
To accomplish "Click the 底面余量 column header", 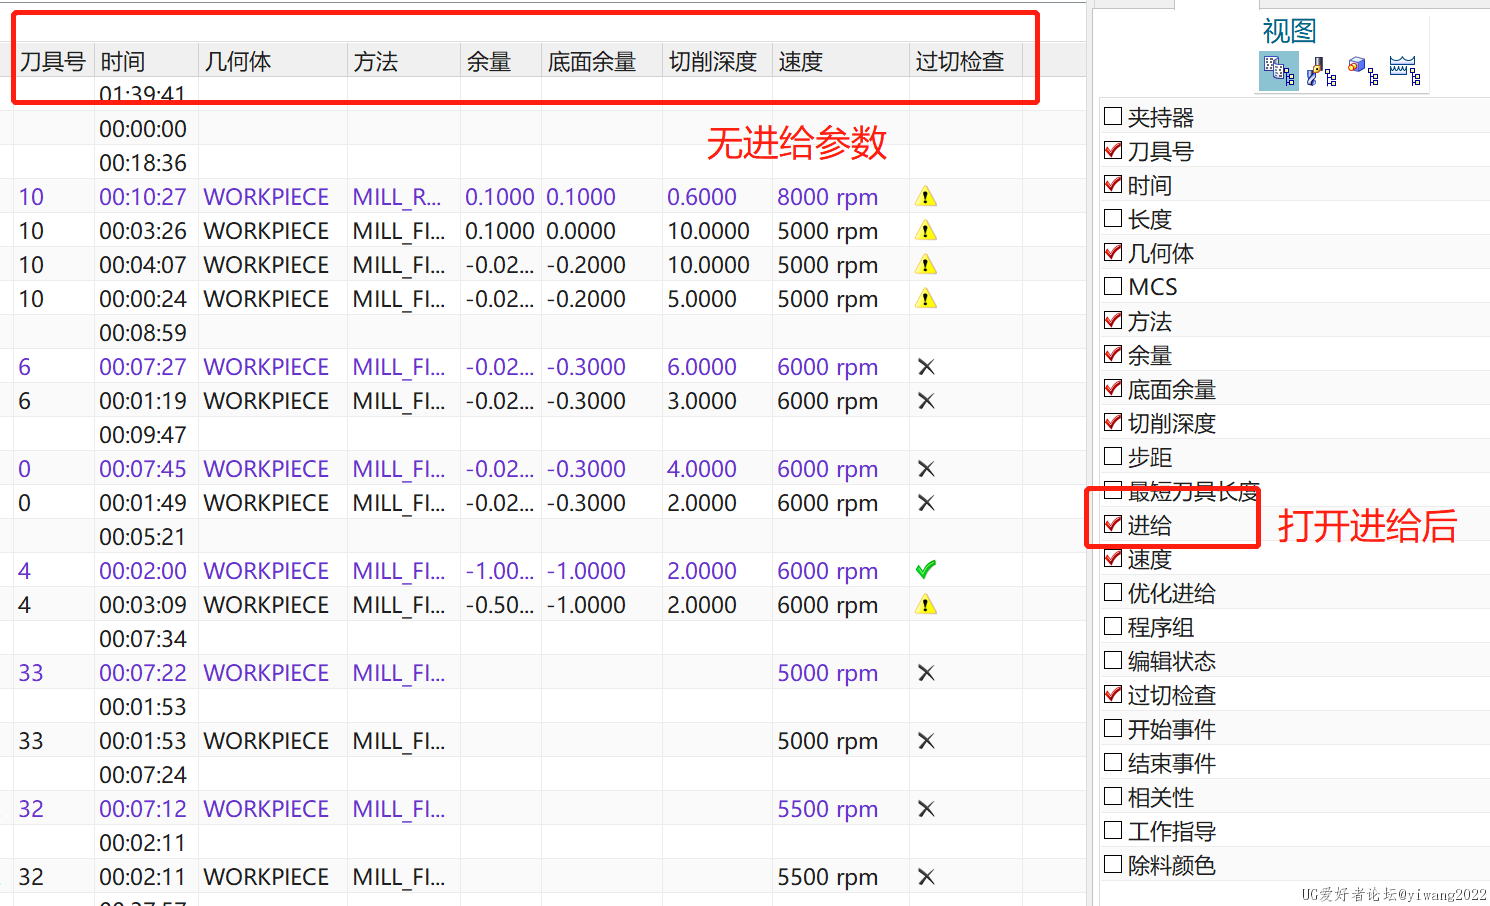I will [602, 62].
